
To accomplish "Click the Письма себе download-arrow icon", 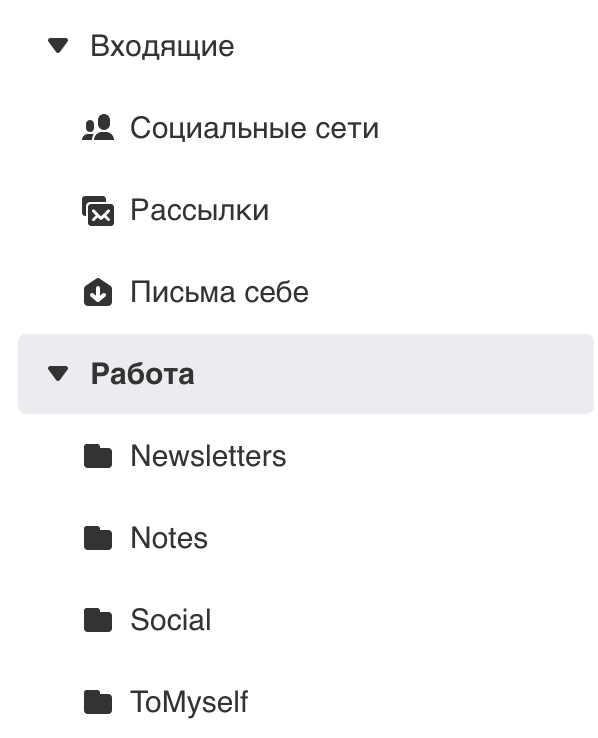I will [x=98, y=292].
